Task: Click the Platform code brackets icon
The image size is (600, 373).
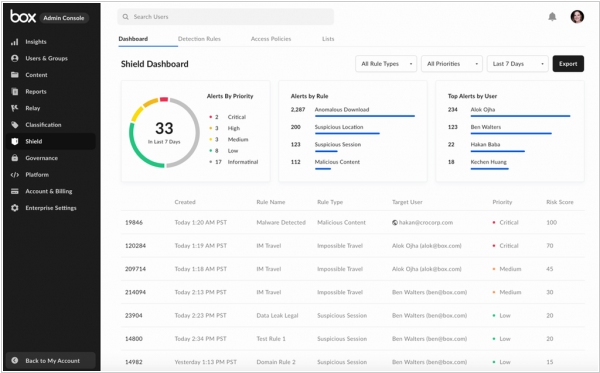Action: pyautogui.click(x=15, y=174)
